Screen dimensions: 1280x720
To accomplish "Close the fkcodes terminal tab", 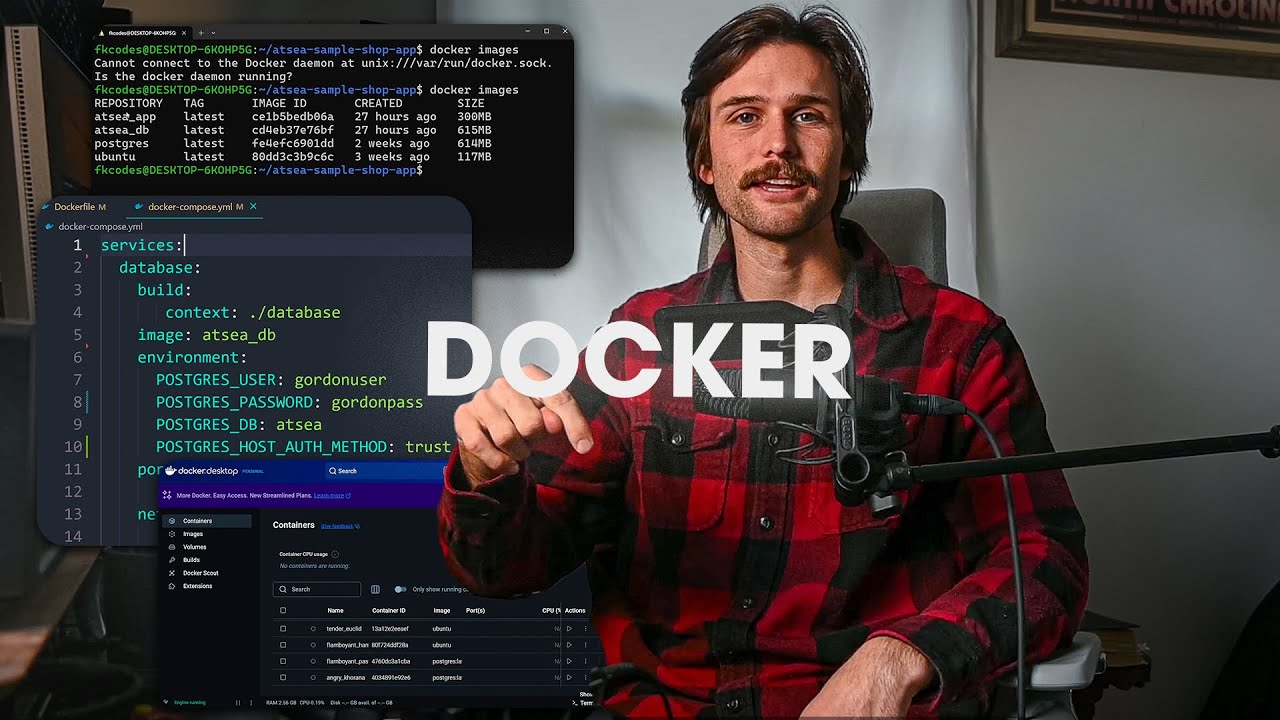I will 183,32.
